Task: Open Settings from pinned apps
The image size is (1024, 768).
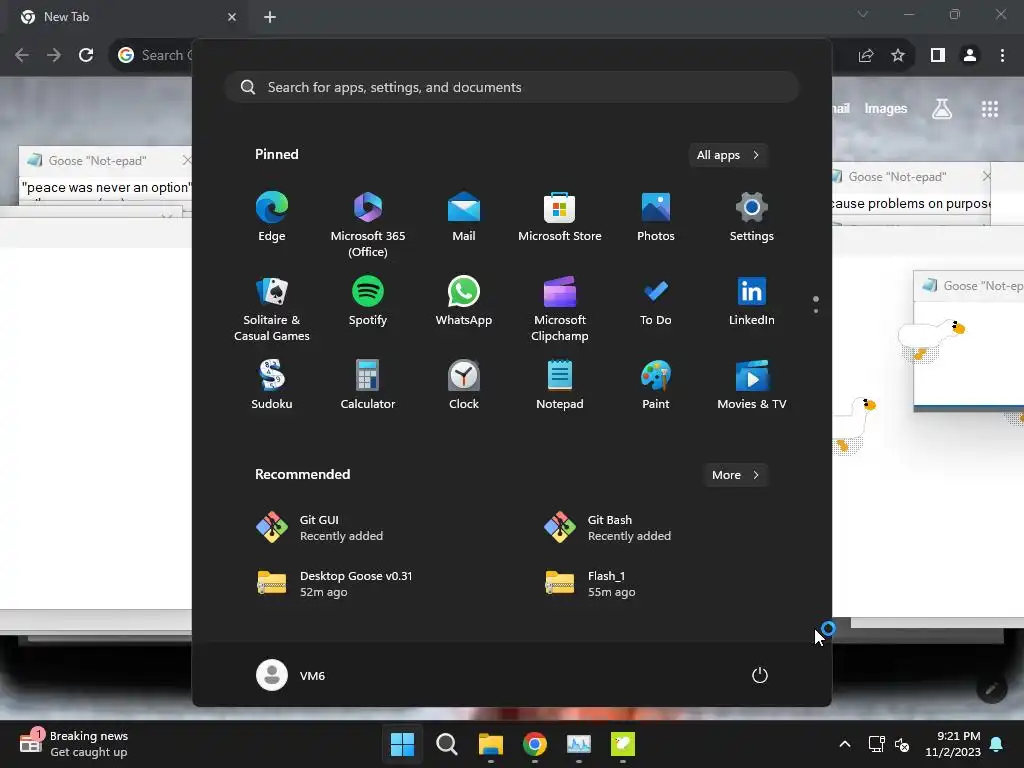Action: pyautogui.click(x=752, y=217)
